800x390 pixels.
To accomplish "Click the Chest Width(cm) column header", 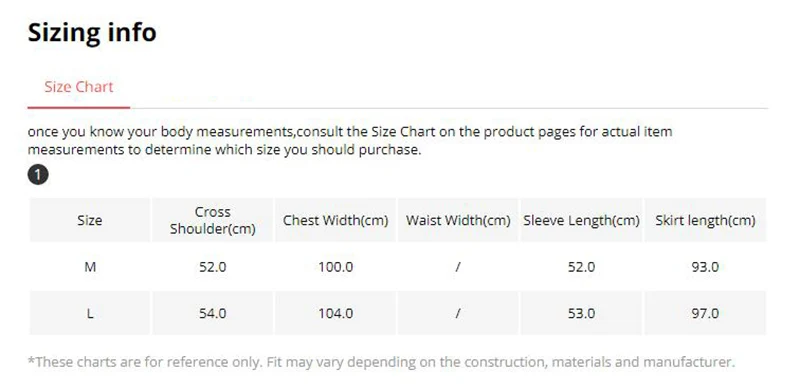I will click(336, 221).
